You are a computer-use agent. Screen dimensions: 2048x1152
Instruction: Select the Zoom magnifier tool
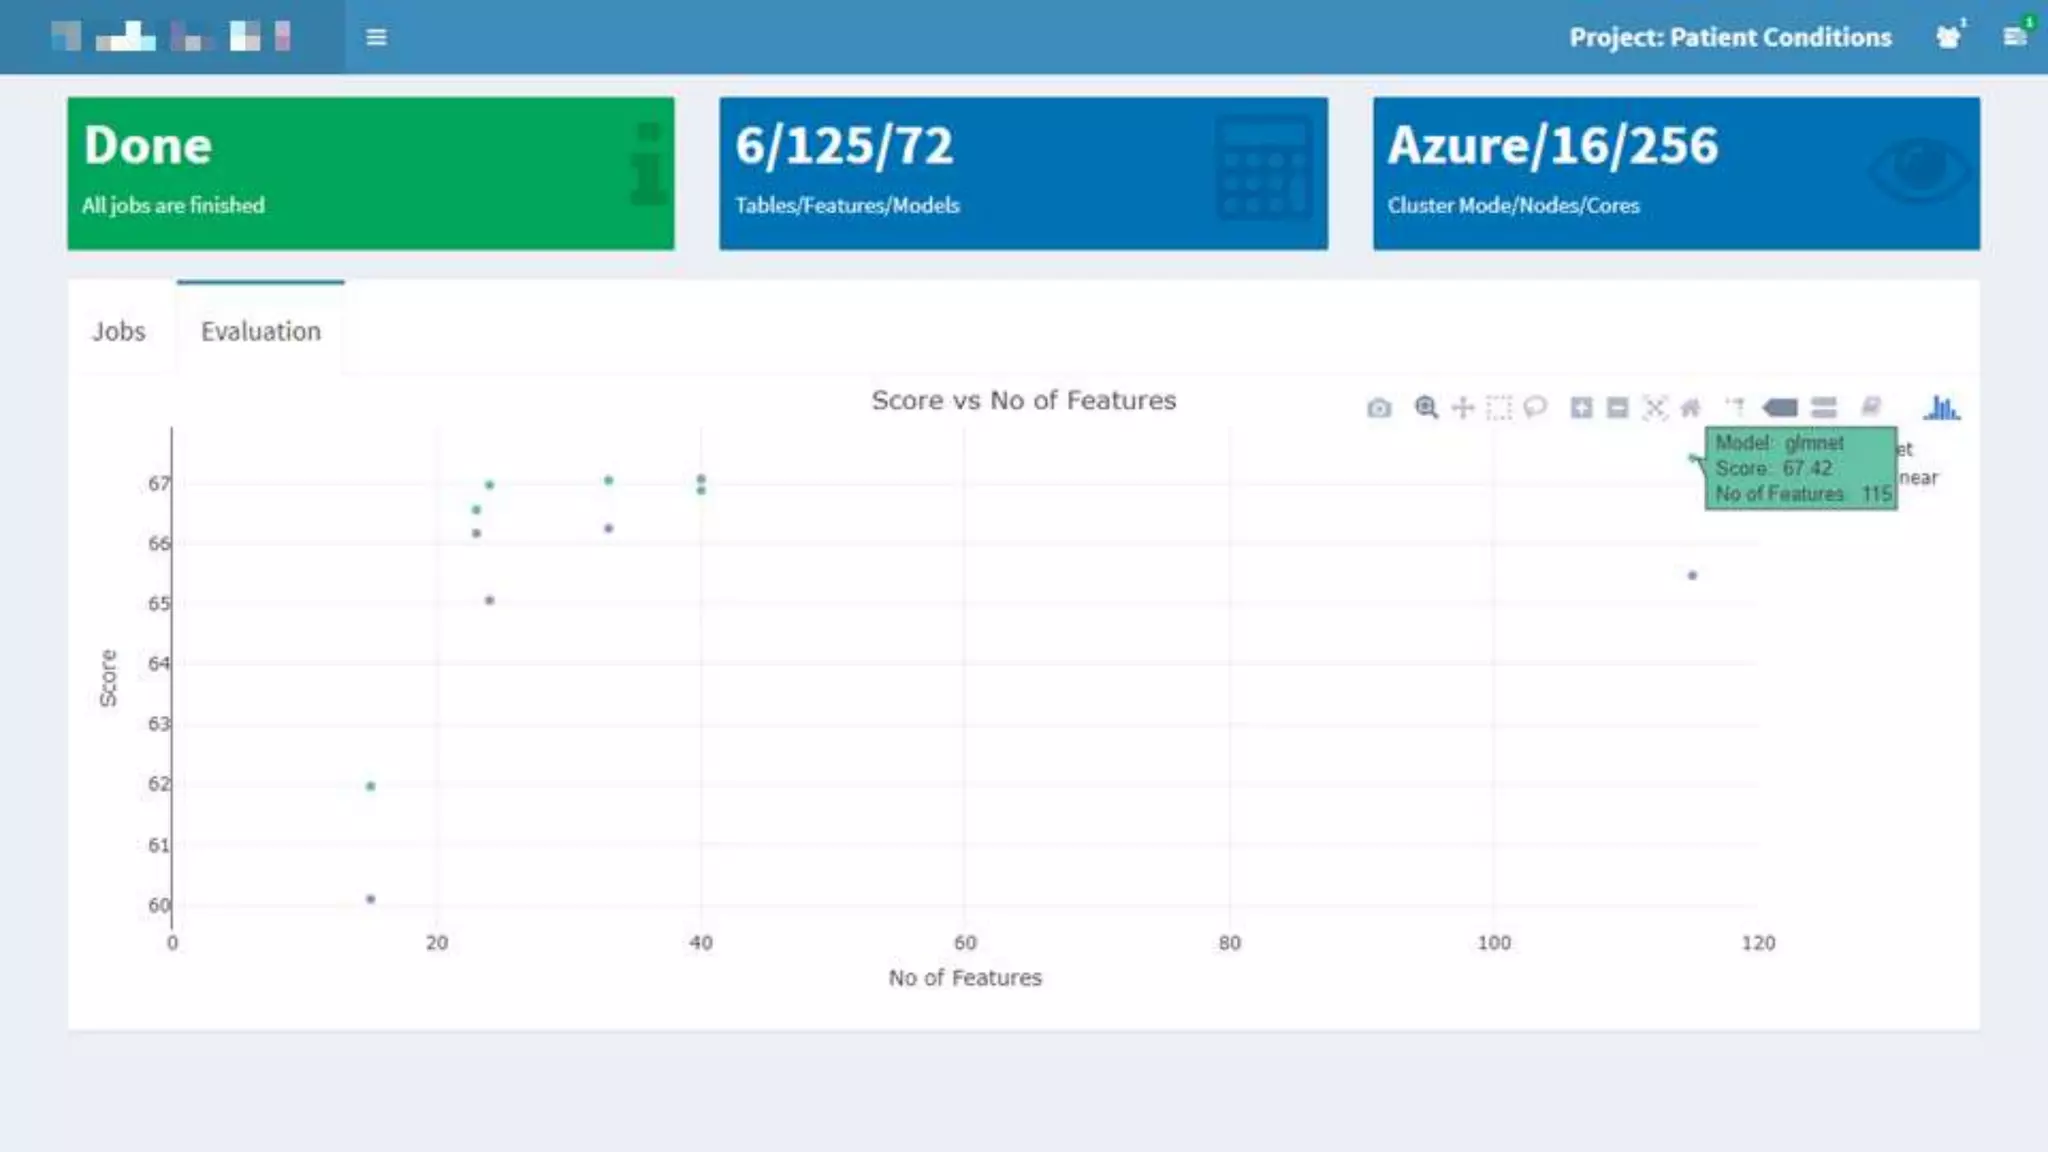(x=1426, y=408)
